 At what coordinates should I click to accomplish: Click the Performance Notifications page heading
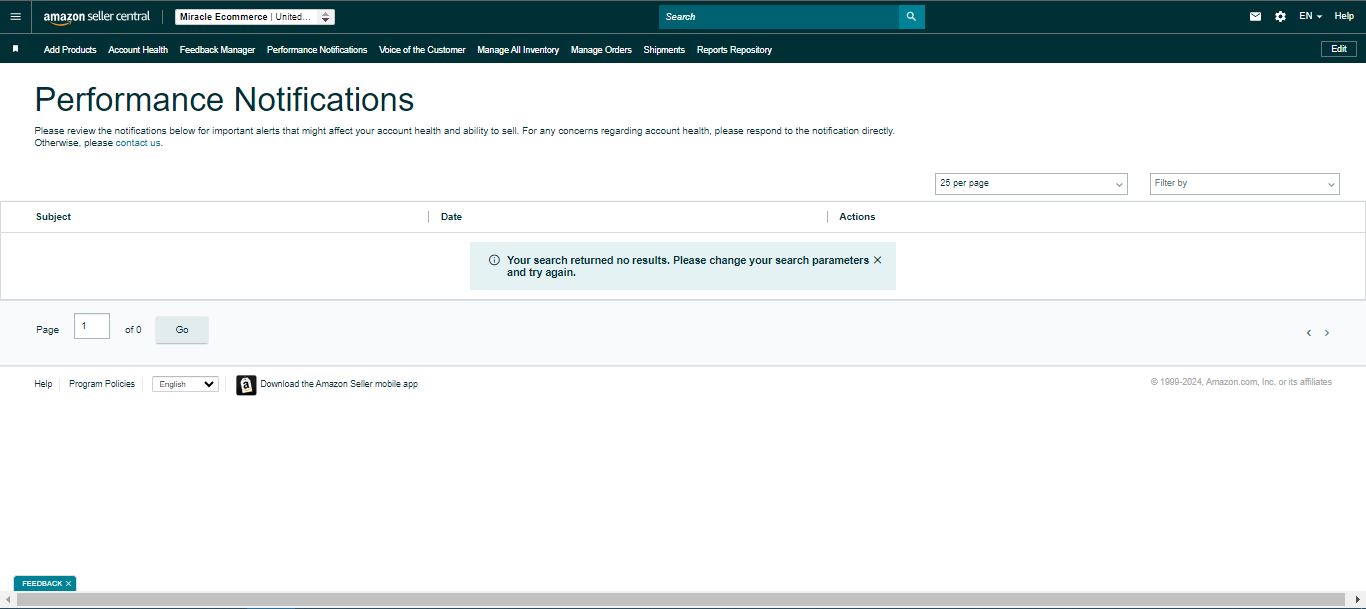(x=224, y=99)
